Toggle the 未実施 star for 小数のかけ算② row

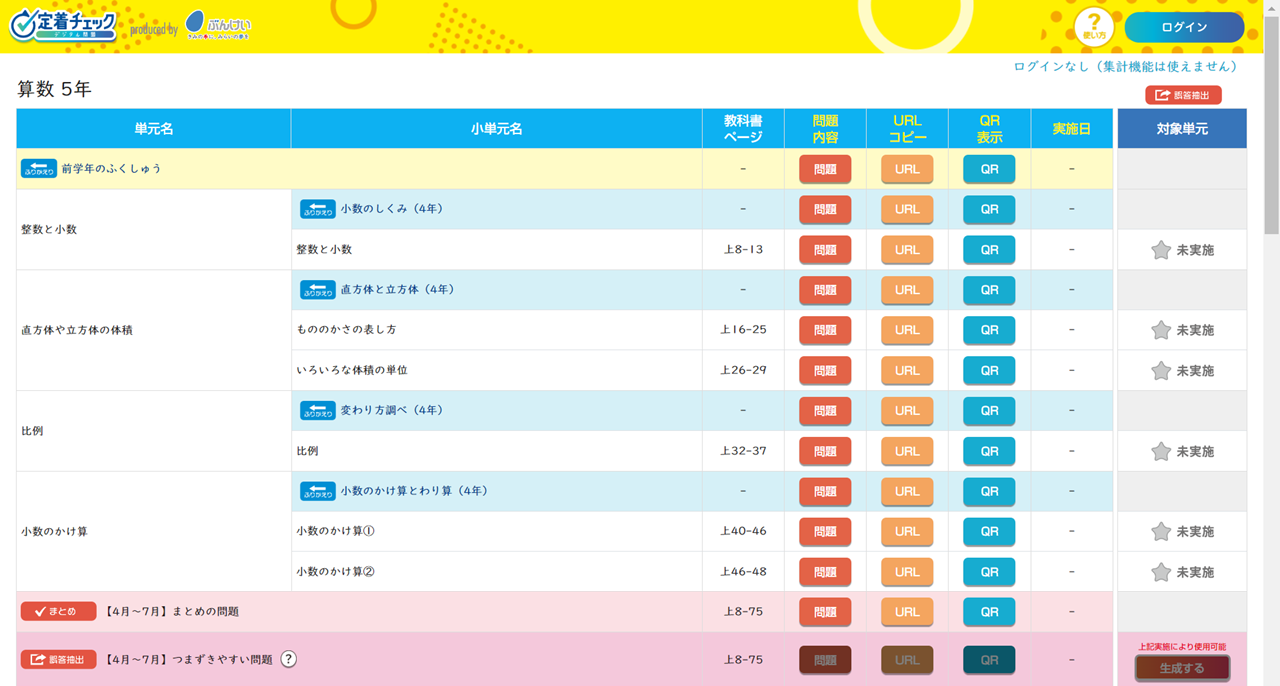[x=1161, y=572]
